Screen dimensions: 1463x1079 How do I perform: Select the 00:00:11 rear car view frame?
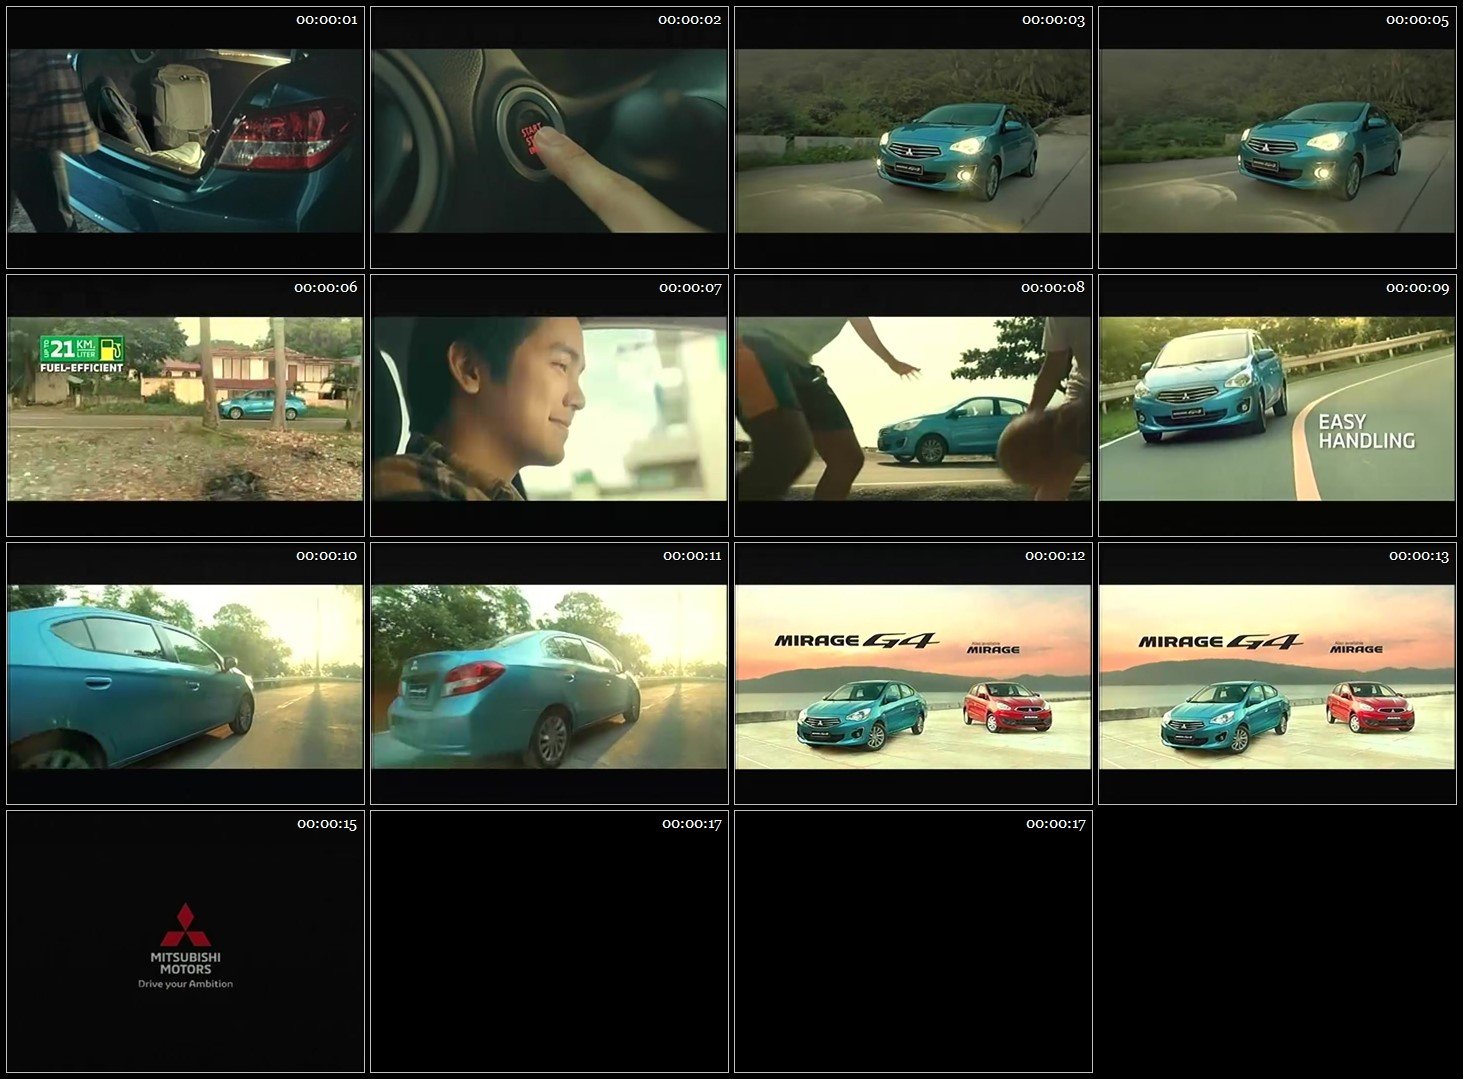coord(549,673)
